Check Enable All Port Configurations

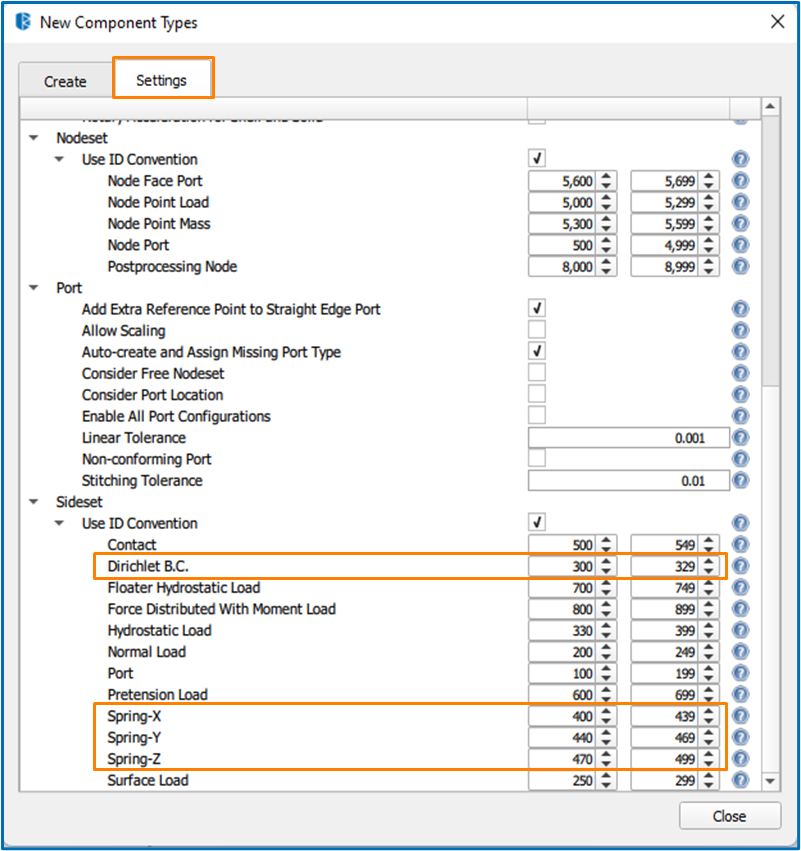537,415
